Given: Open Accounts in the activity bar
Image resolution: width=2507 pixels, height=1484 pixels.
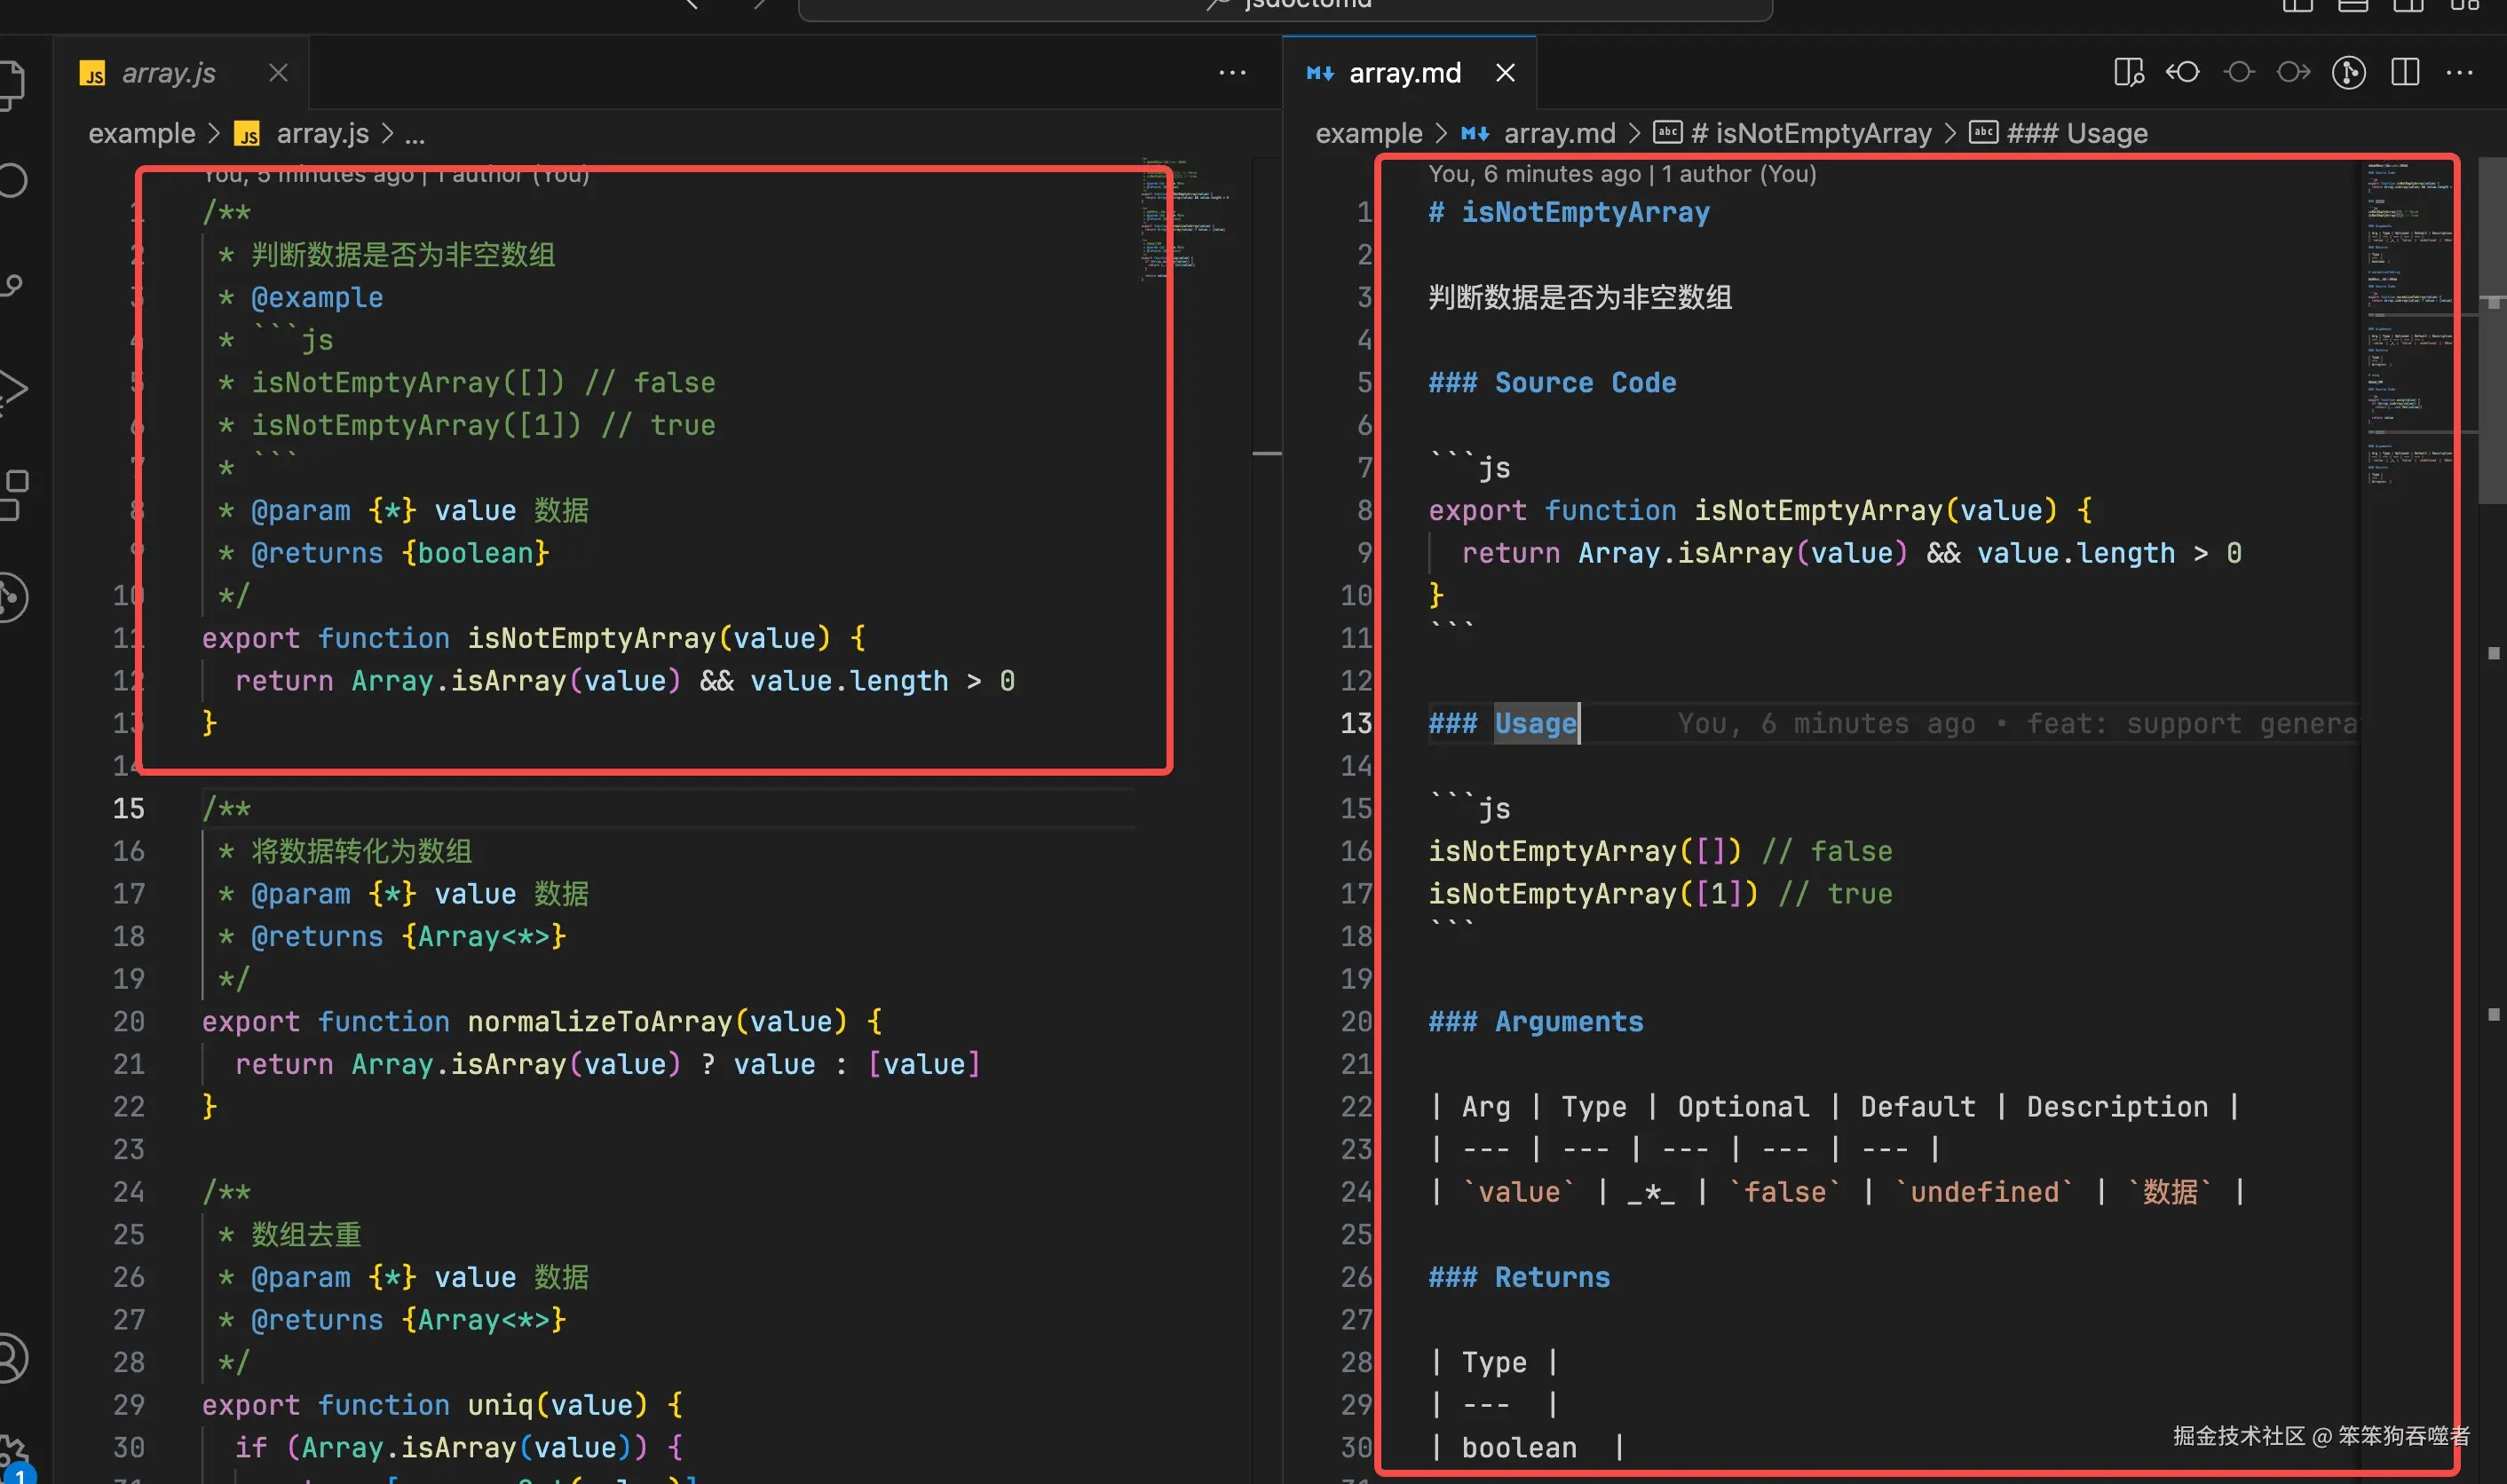Looking at the screenshot, I should 10,1358.
